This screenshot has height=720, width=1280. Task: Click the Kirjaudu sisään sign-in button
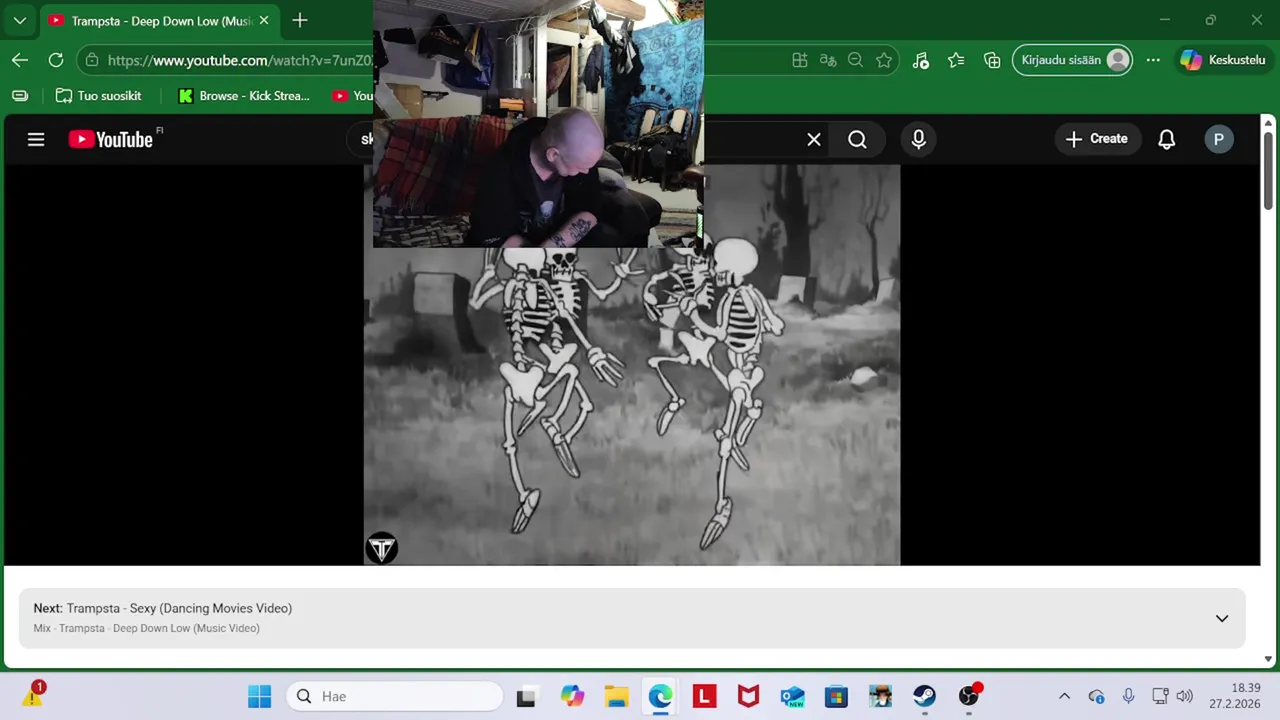pyautogui.click(x=1073, y=60)
